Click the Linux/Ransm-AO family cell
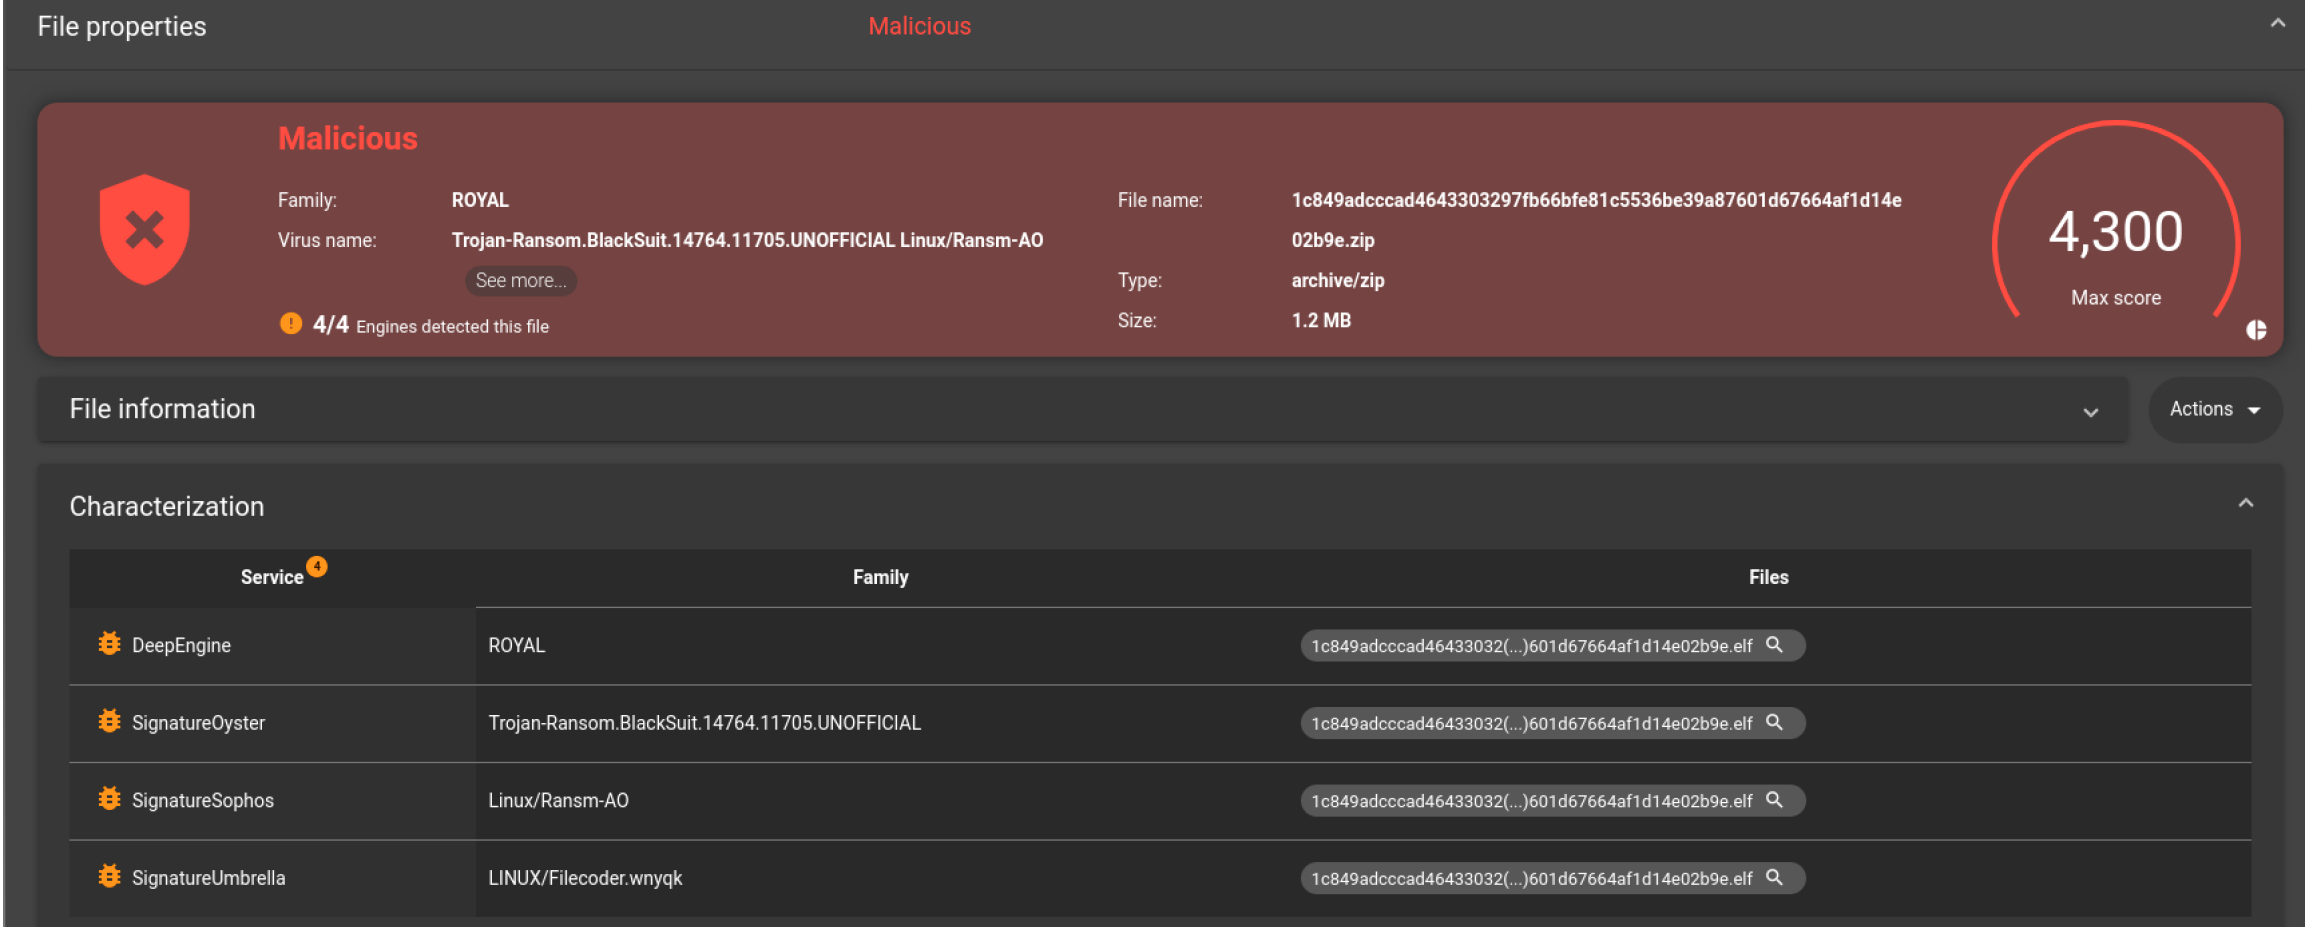Image resolution: width=2305 pixels, height=927 pixels. (558, 800)
